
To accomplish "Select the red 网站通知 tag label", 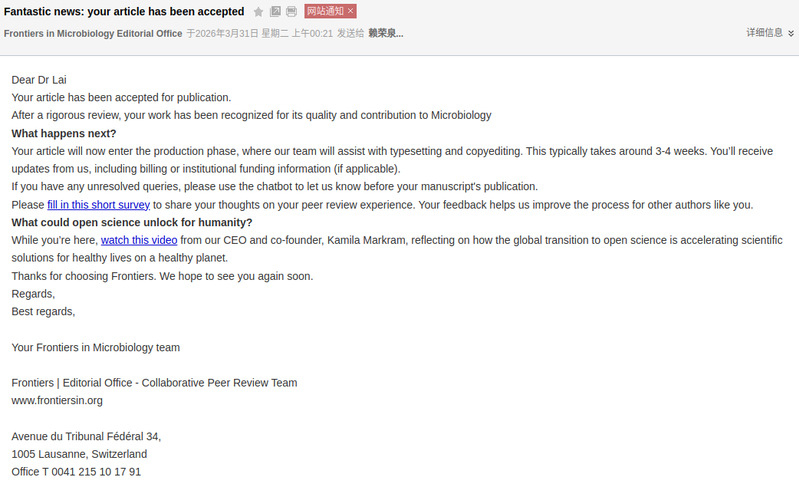I will click(x=325, y=11).
